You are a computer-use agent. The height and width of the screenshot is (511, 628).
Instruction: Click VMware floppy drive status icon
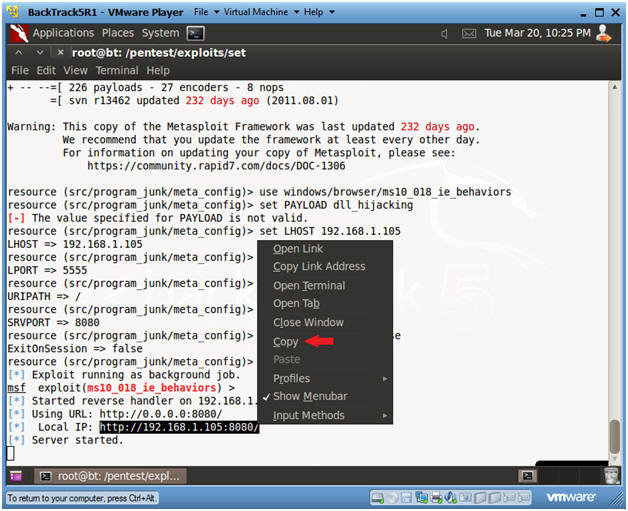click(x=406, y=498)
